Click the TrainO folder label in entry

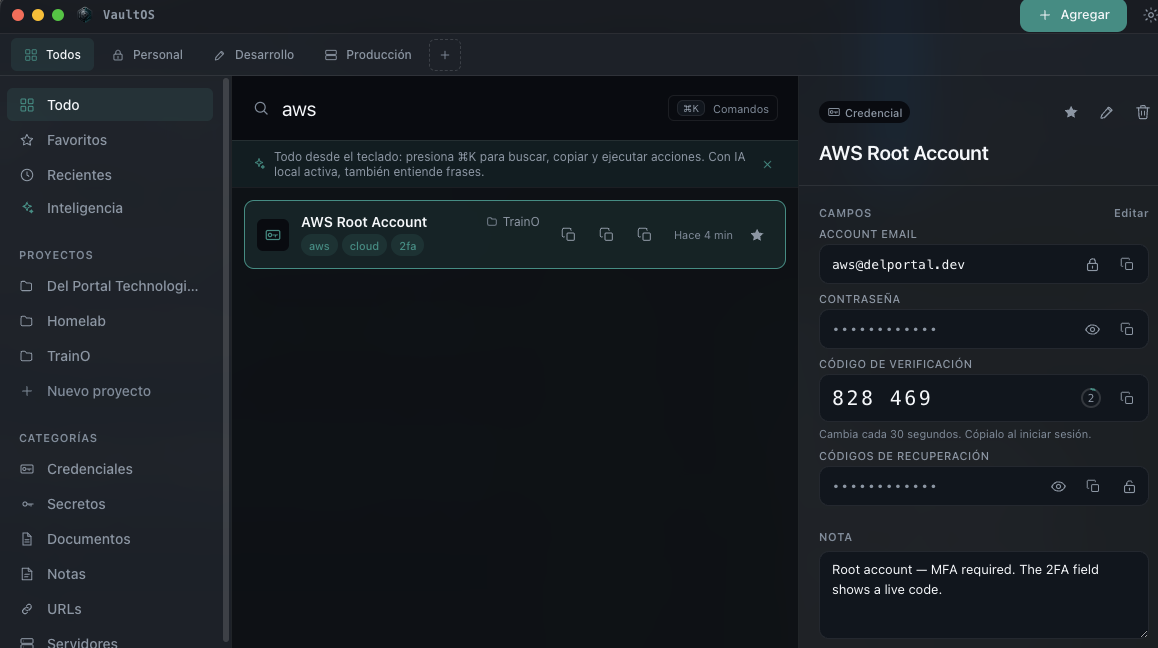[513, 222]
